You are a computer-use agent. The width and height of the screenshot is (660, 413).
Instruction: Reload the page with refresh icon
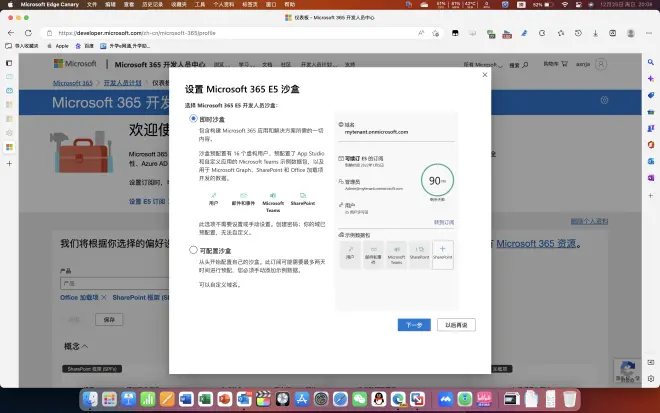point(28,33)
